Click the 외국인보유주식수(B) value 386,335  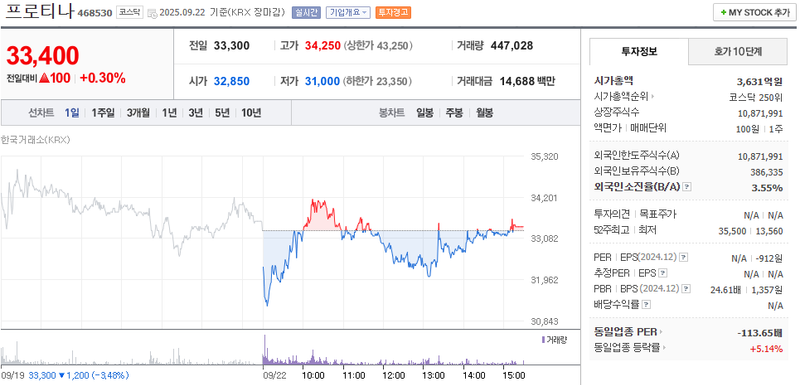pyautogui.click(x=766, y=172)
